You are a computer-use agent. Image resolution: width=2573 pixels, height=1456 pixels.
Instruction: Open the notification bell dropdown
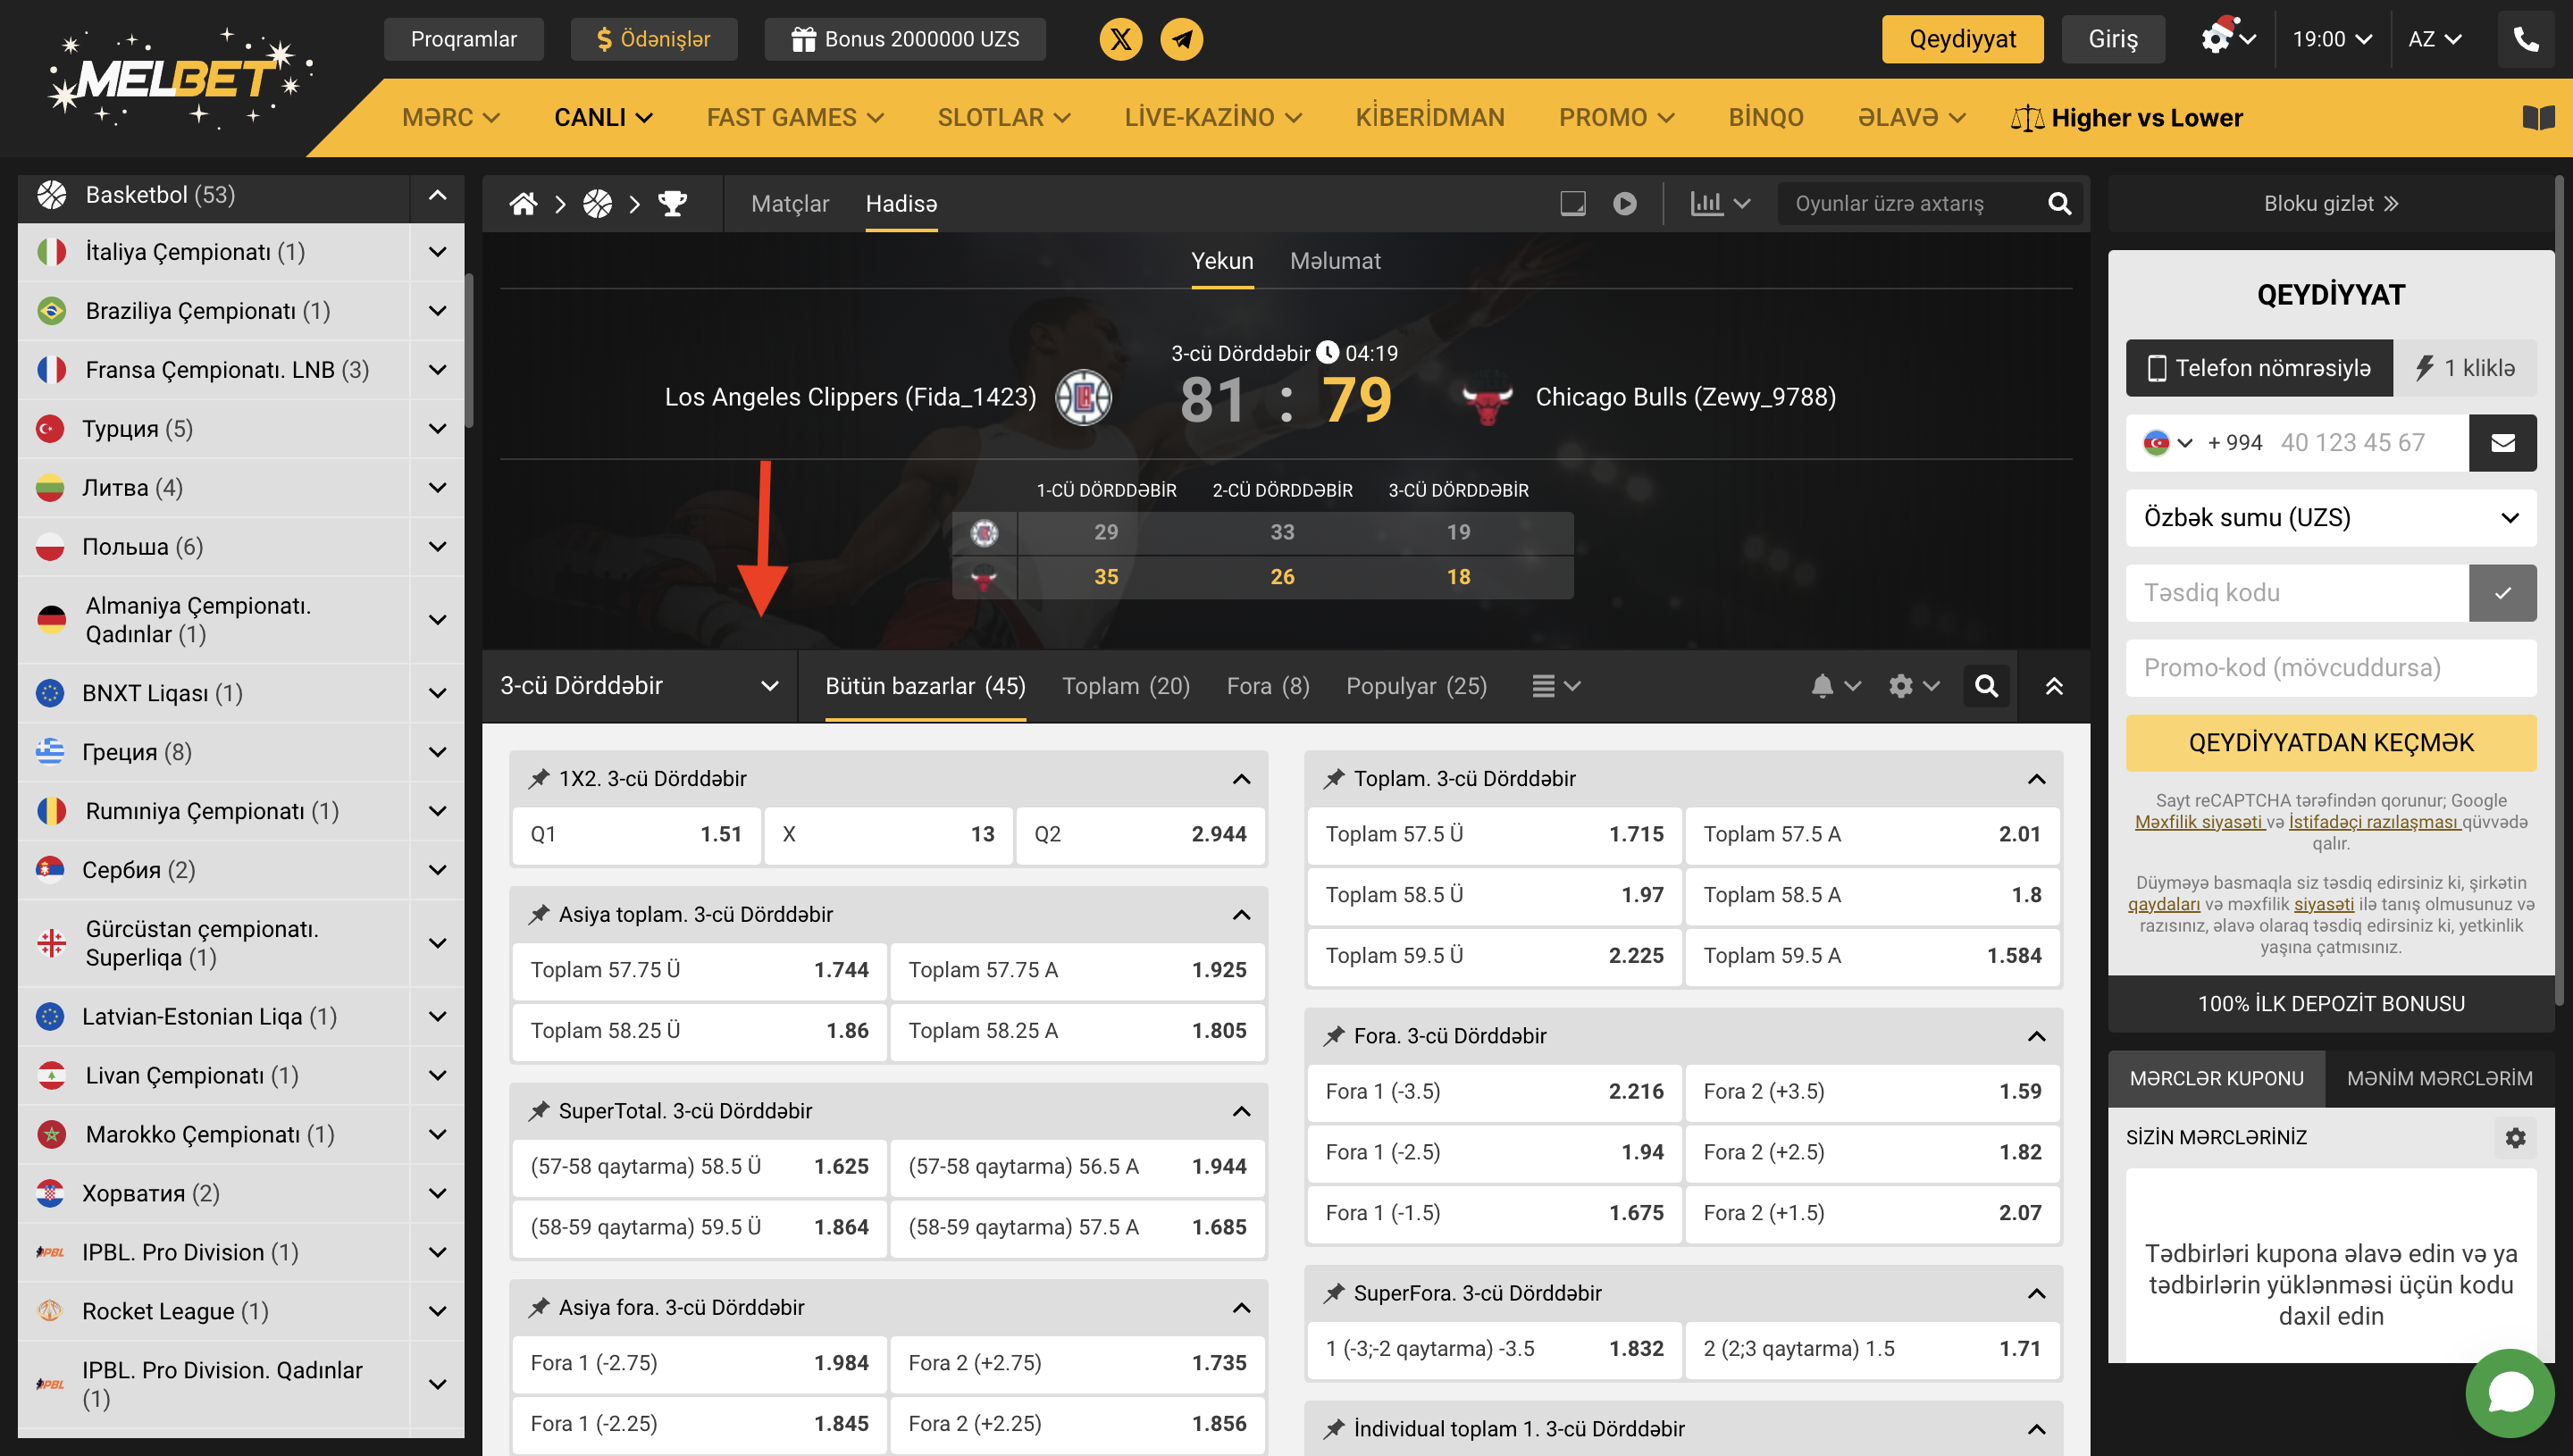tap(1835, 686)
